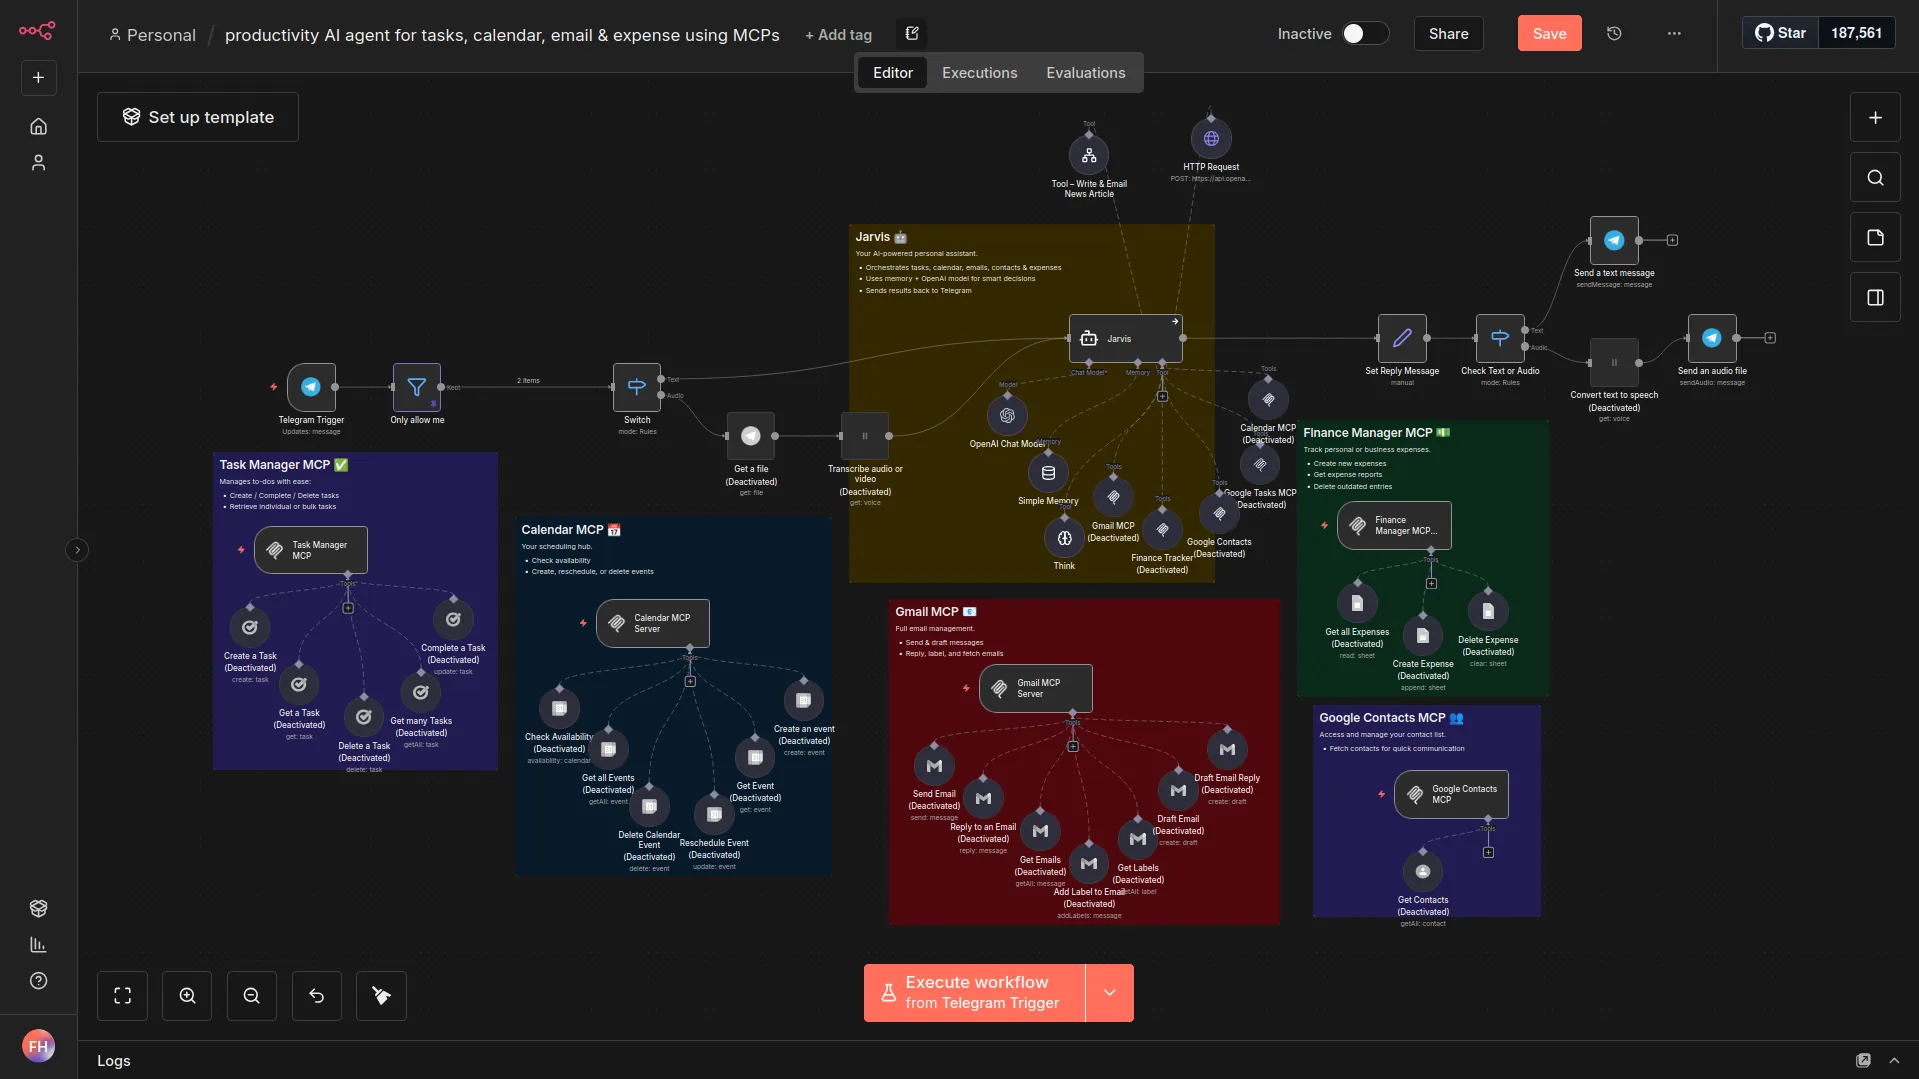Select the Only allow me filter node
Image resolution: width=1919 pixels, height=1079 pixels.
click(x=417, y=387)
